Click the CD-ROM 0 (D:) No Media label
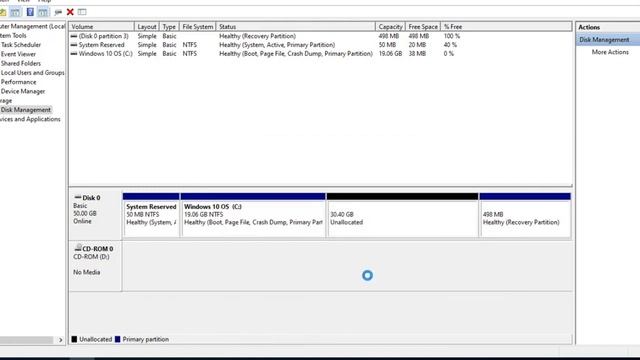The height and width of the screenshot is (360, 640). coord(95,266)
